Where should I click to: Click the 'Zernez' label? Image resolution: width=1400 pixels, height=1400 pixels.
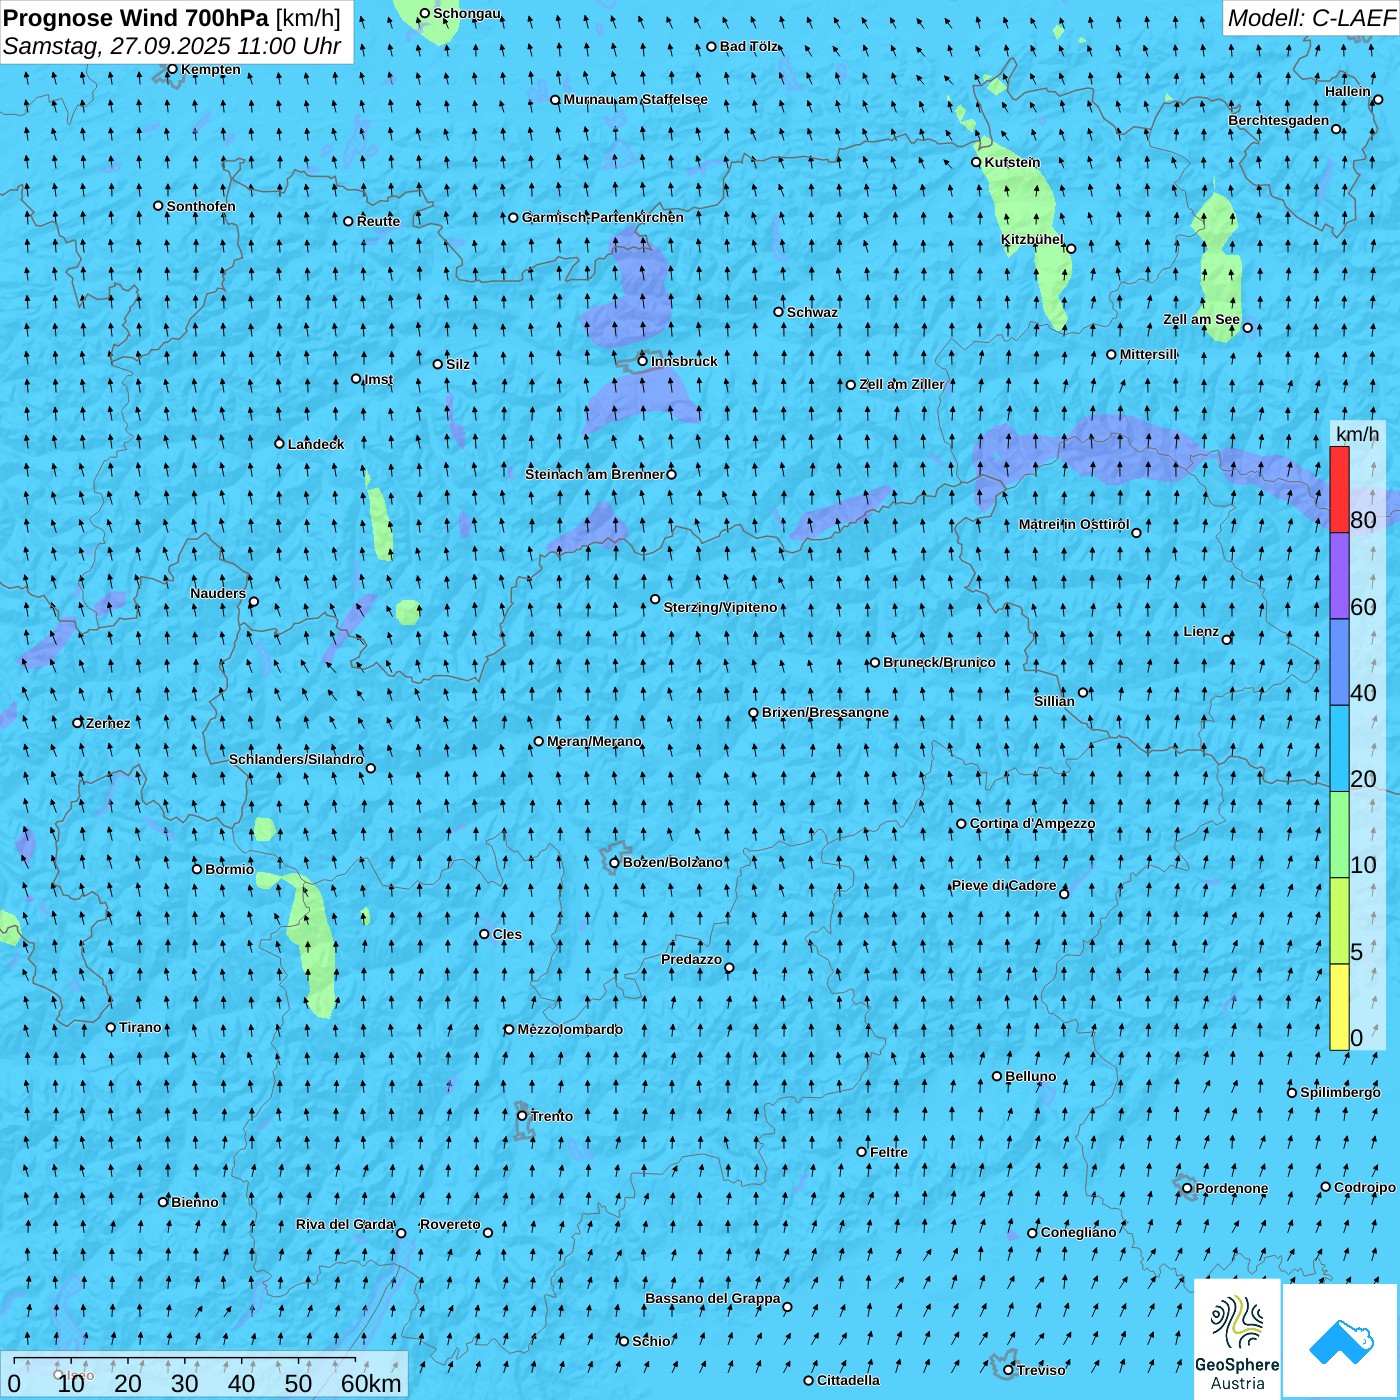(x=108, y=723)
